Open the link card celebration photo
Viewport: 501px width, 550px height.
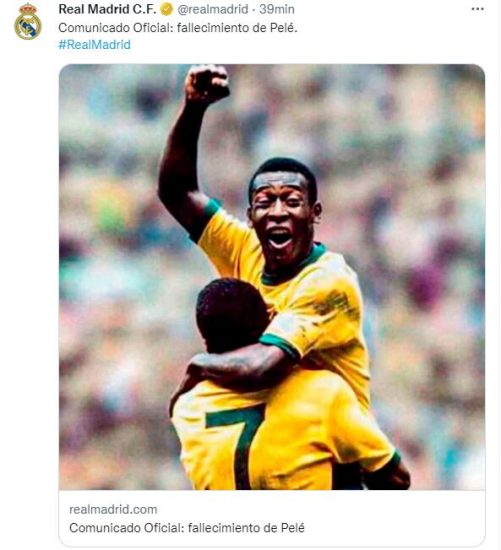[x=272, y=277]
